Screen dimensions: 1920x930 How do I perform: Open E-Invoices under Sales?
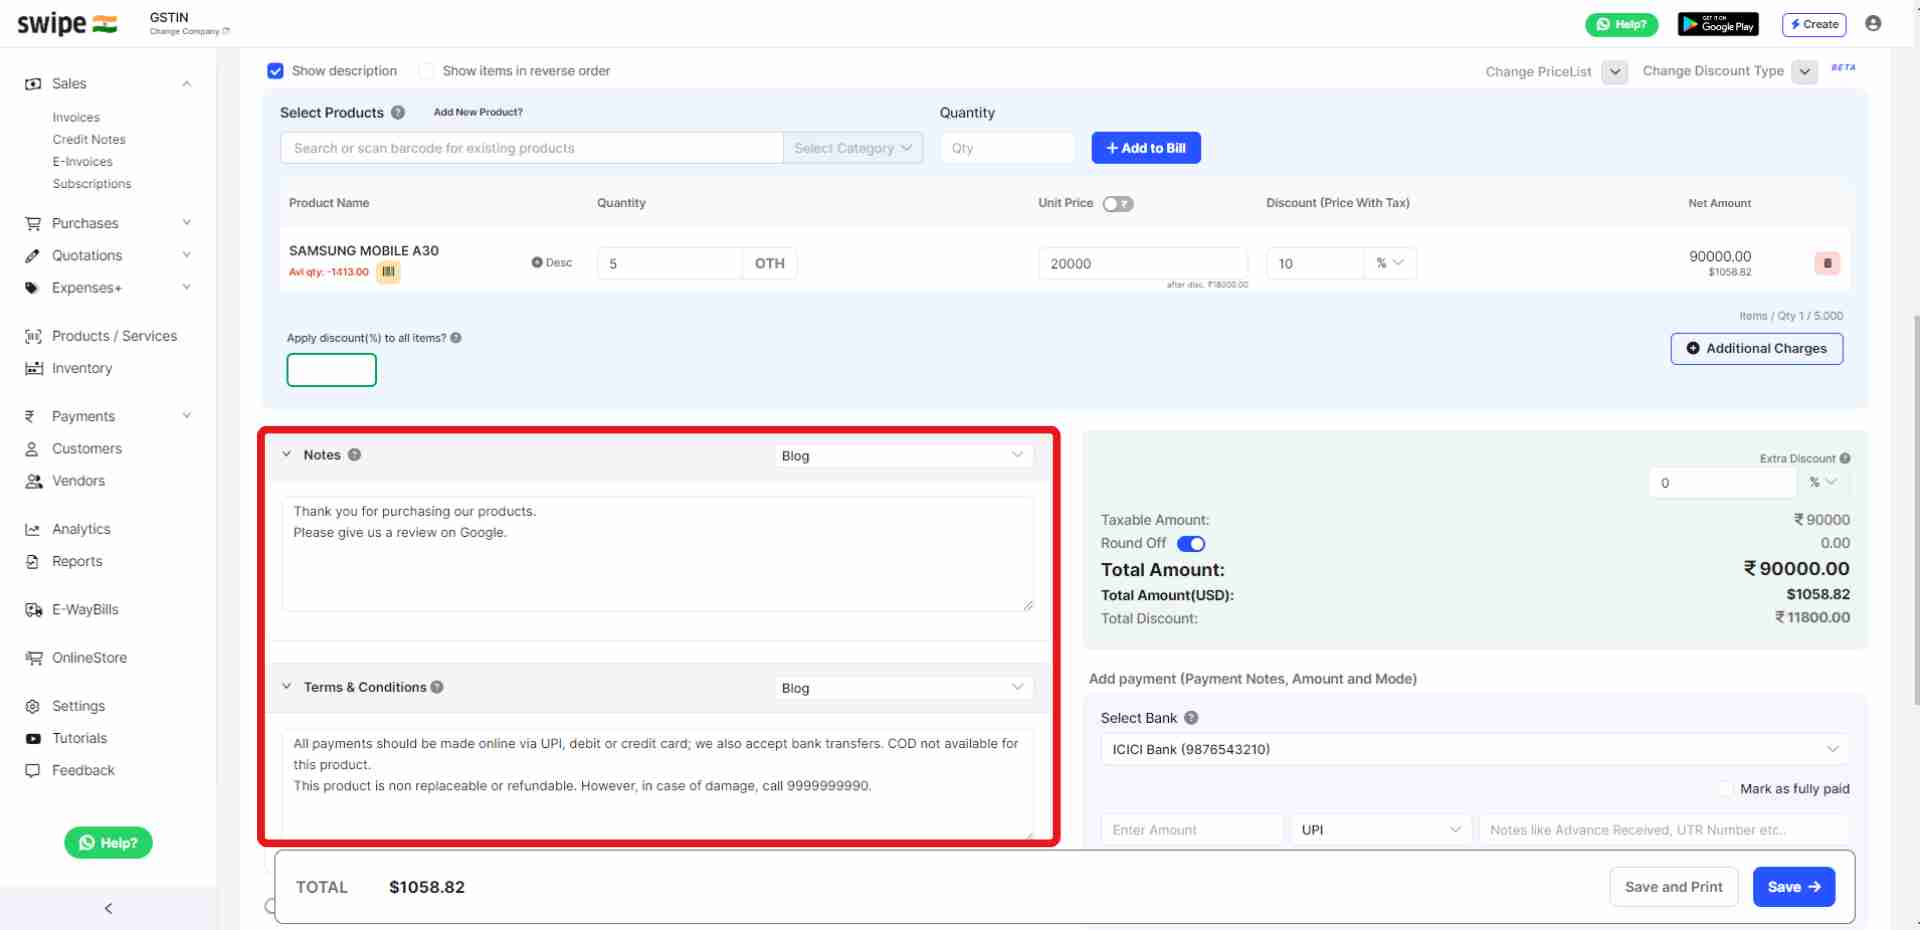tap(82, 162)
